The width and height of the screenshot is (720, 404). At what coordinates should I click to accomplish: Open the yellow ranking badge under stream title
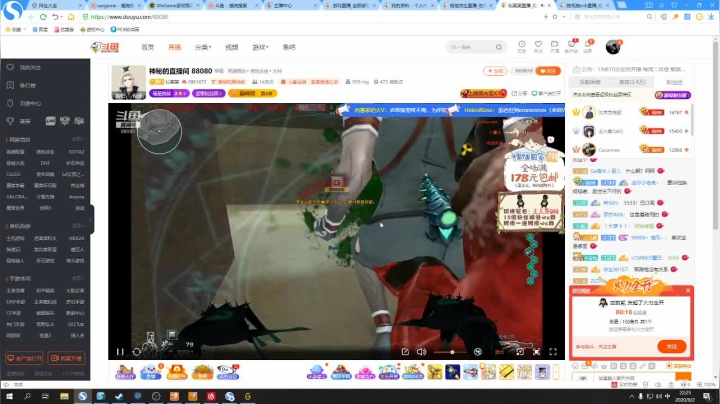tap(253, 93)
